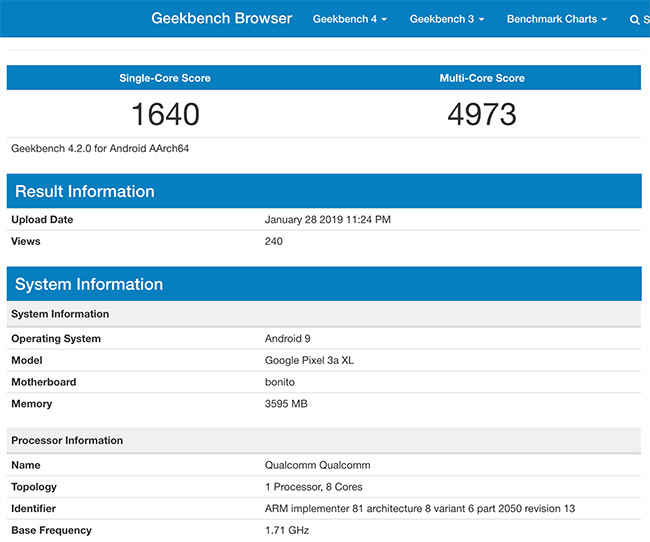The width and height of the screenshot is (650, 542).
Task: Click the Upload Date label
Action: click(42, 220)
